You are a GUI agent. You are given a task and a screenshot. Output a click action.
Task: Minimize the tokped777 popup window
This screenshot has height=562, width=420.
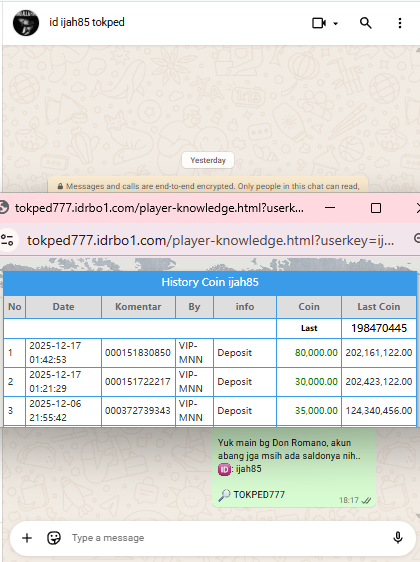click(x=330, y=208)
